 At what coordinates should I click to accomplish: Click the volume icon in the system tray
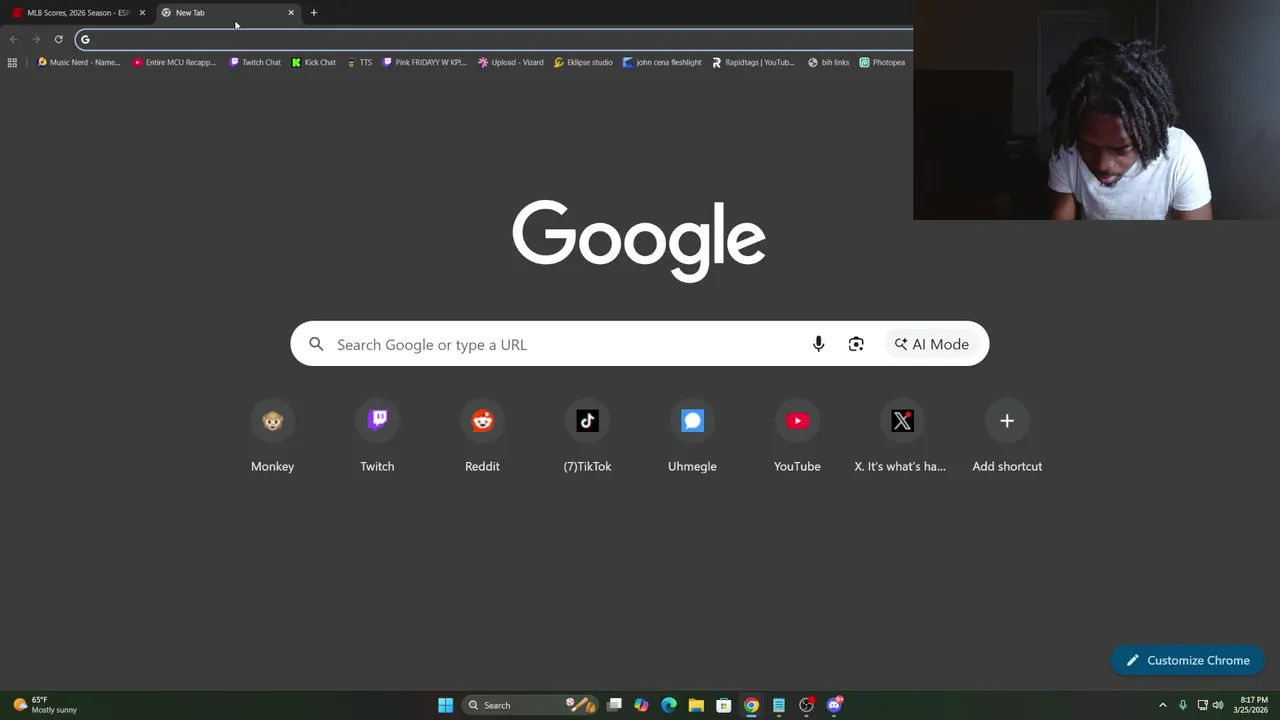(1218, 705)
